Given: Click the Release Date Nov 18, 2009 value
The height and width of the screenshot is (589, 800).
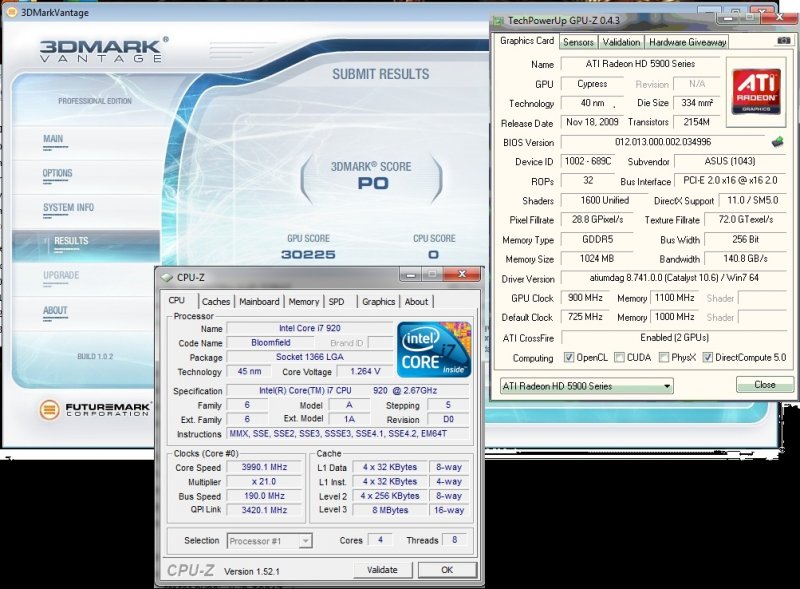Looking at the screenshot, I should (x=592, y=122).
